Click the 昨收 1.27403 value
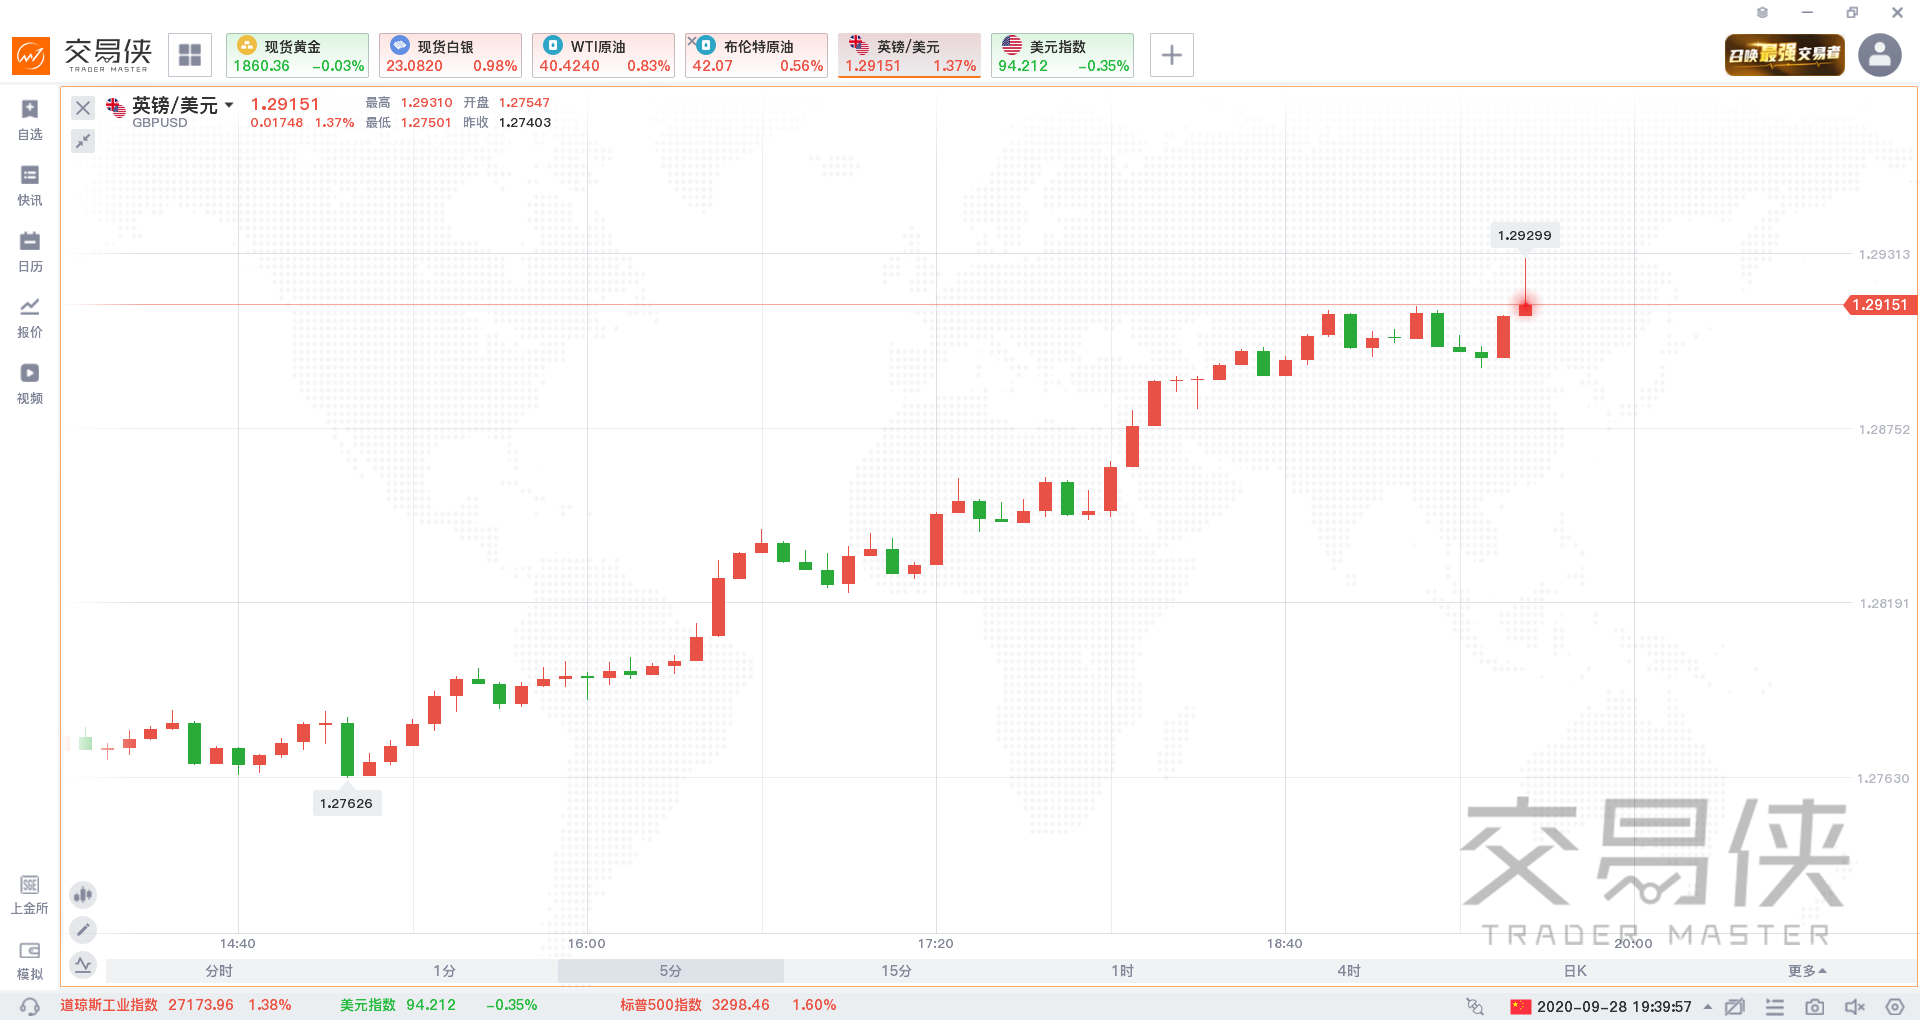1920x1020 pixels. pyautogui.click(x=525, y=123)
